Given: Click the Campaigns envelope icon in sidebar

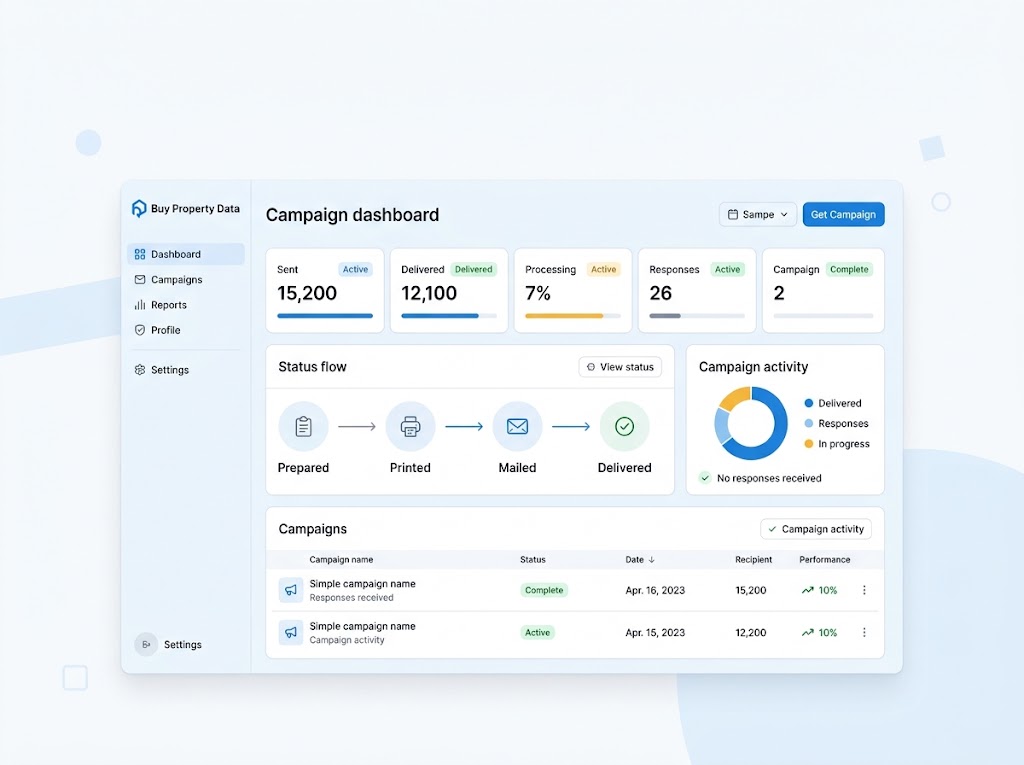Looking at the screenshot, I should [140, 280].
